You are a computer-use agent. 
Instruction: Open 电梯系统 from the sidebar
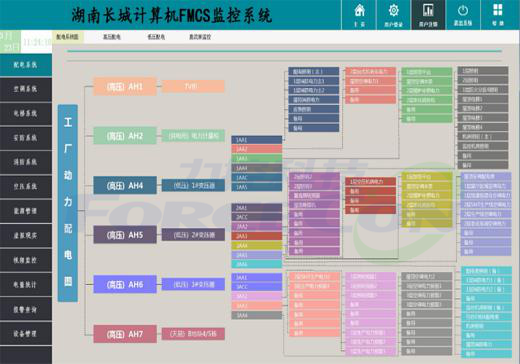pos(26,114)
